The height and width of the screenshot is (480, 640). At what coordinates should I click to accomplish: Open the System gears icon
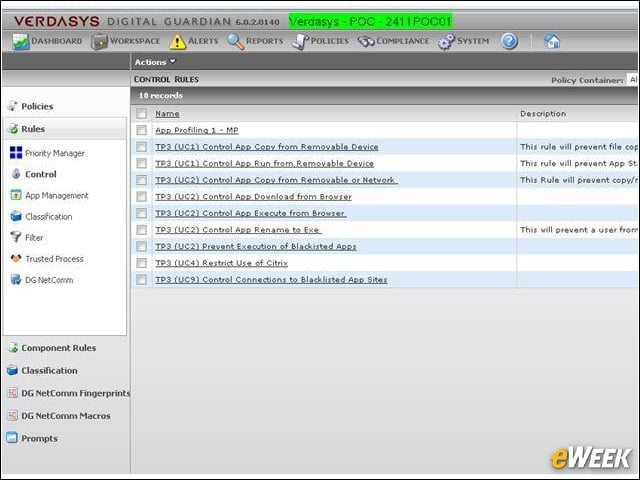(446, 42)
